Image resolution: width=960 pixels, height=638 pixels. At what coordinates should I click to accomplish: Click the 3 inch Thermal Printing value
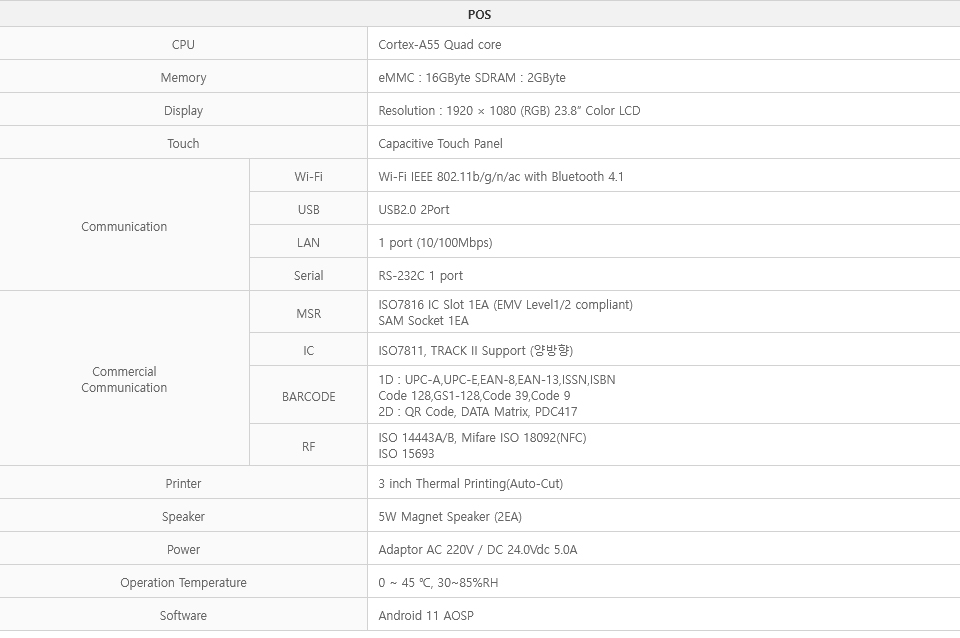(470, 484)
